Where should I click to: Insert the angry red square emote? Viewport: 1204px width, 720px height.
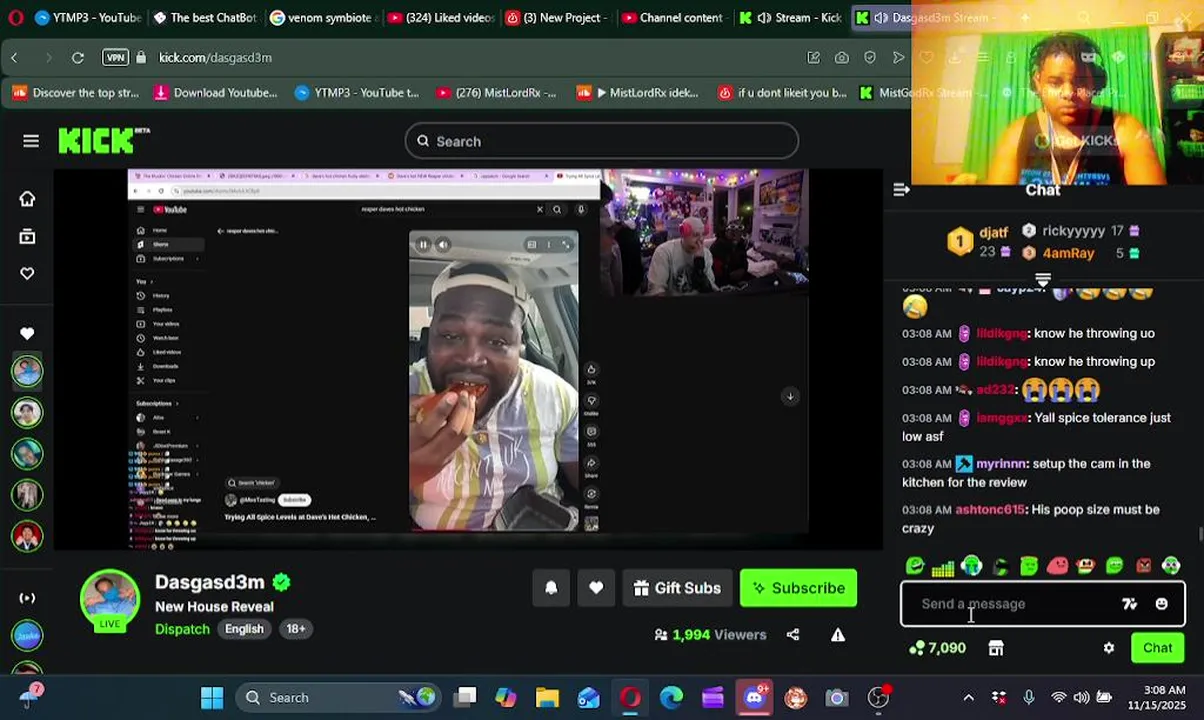point(1143,566)
